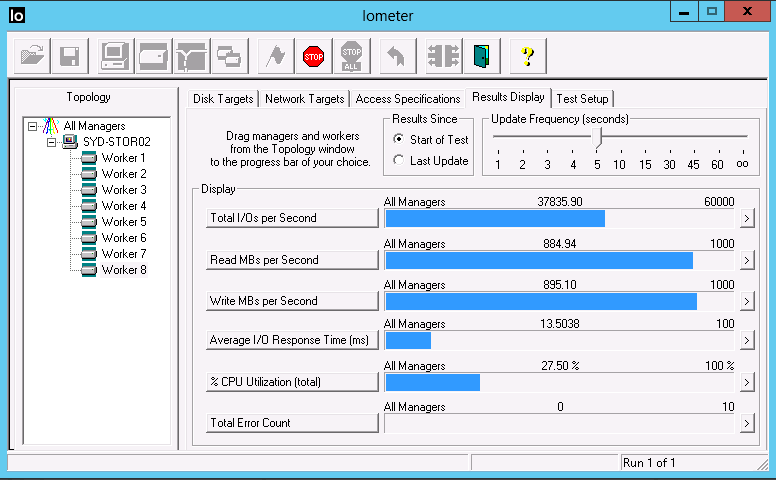776x480 pixels.
Task: Open arrow next to Response Time bar
Action: coord(747,340)
